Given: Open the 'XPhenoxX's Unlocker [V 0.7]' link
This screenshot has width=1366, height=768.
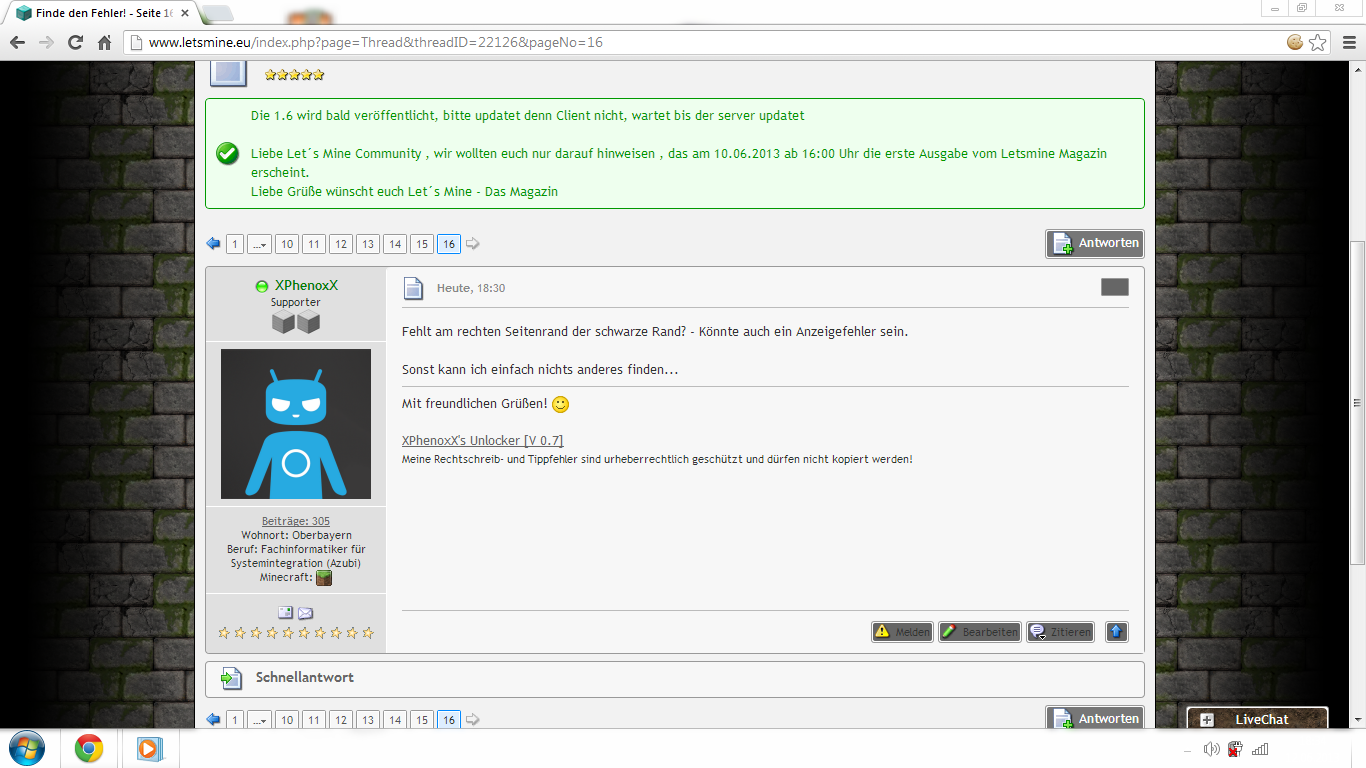Looking at the screenshot, I should pos(482,440).
